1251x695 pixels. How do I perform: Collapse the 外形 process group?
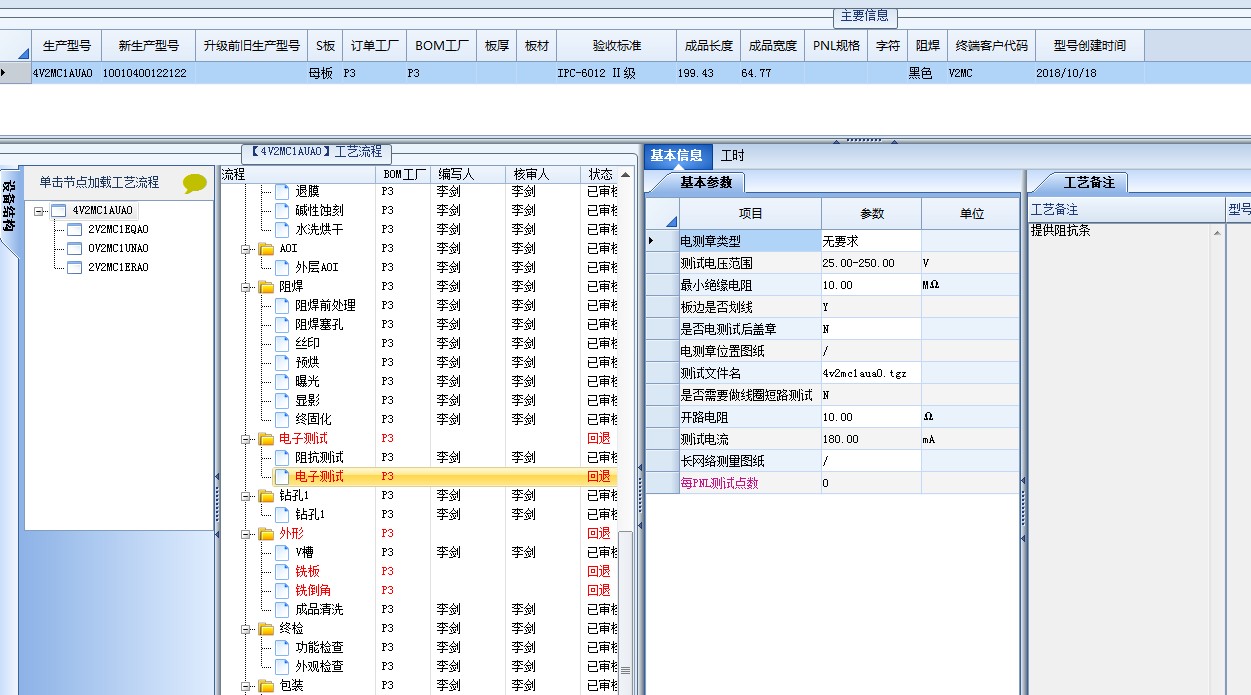(x=246, y=534)
